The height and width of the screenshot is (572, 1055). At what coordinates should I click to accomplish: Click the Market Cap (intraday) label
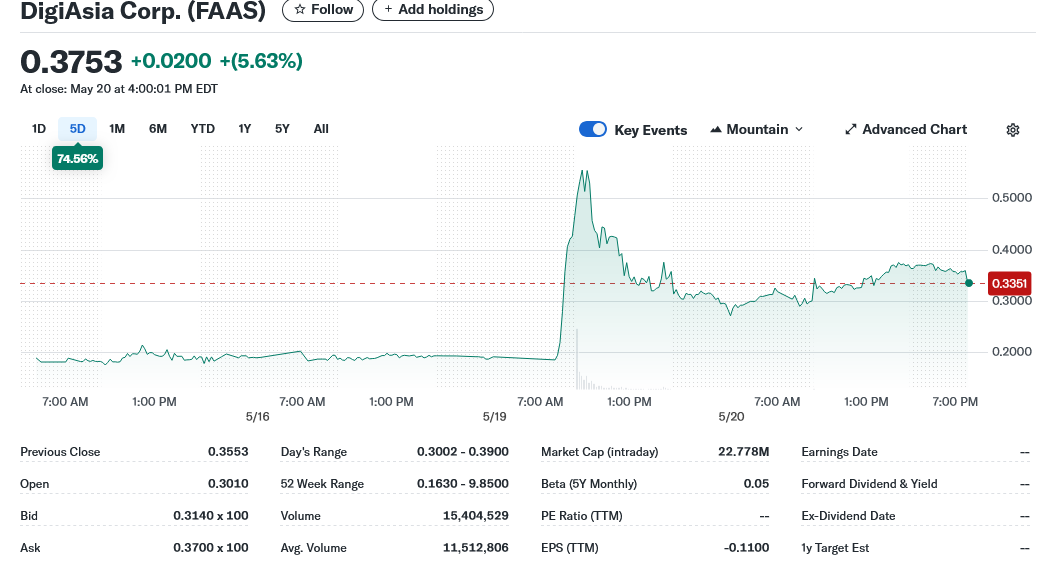(599, 452)
